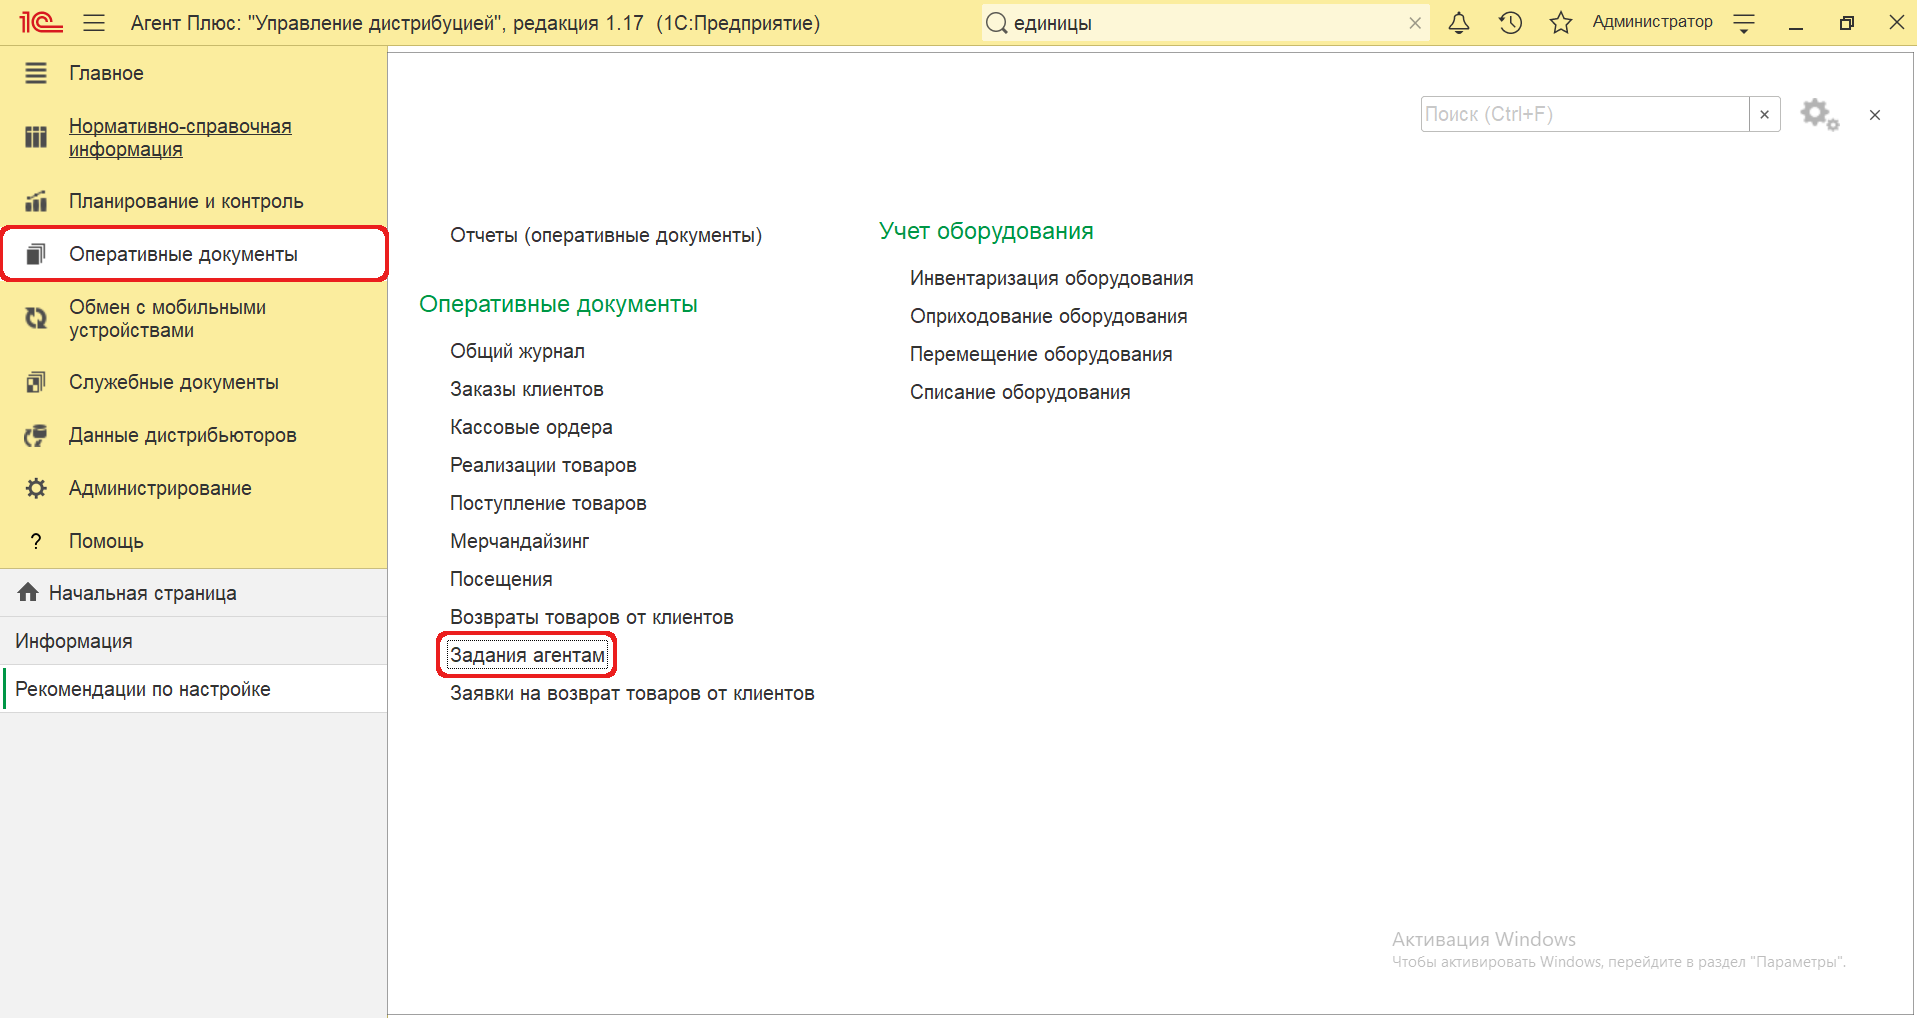Clear the 'единицы' global search text

coord(1415,23)
